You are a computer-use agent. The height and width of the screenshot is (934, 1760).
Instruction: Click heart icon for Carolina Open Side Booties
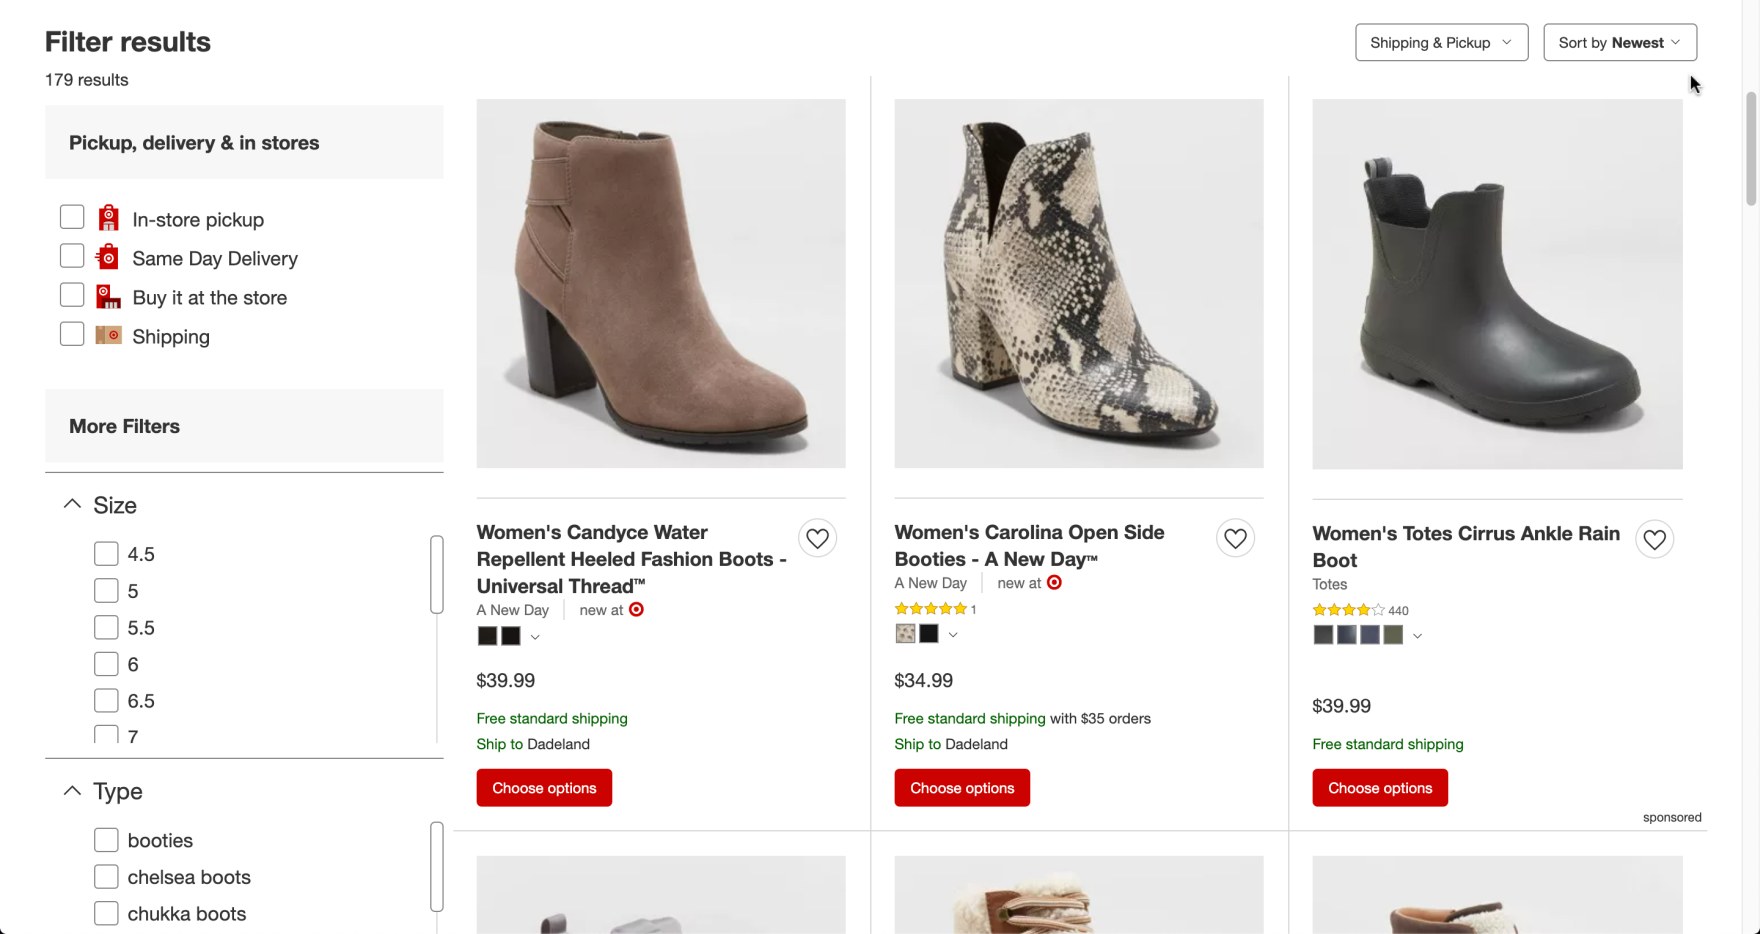1235,539
